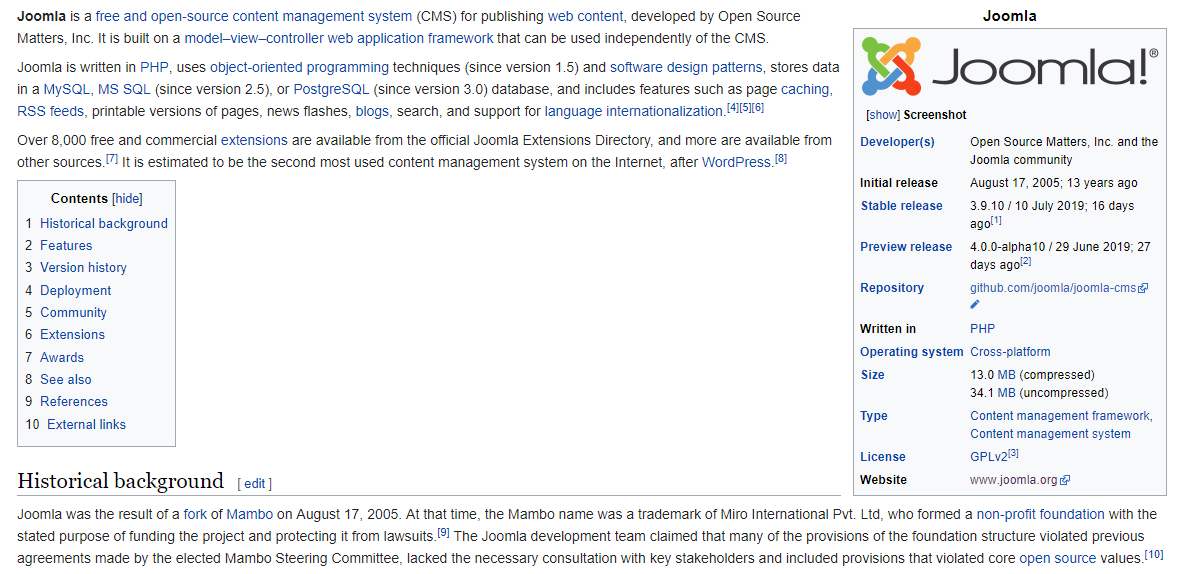1191x574 pixels.
Task: Click 'MB' next to 13.0 compressed
Action: [1006, 374]
